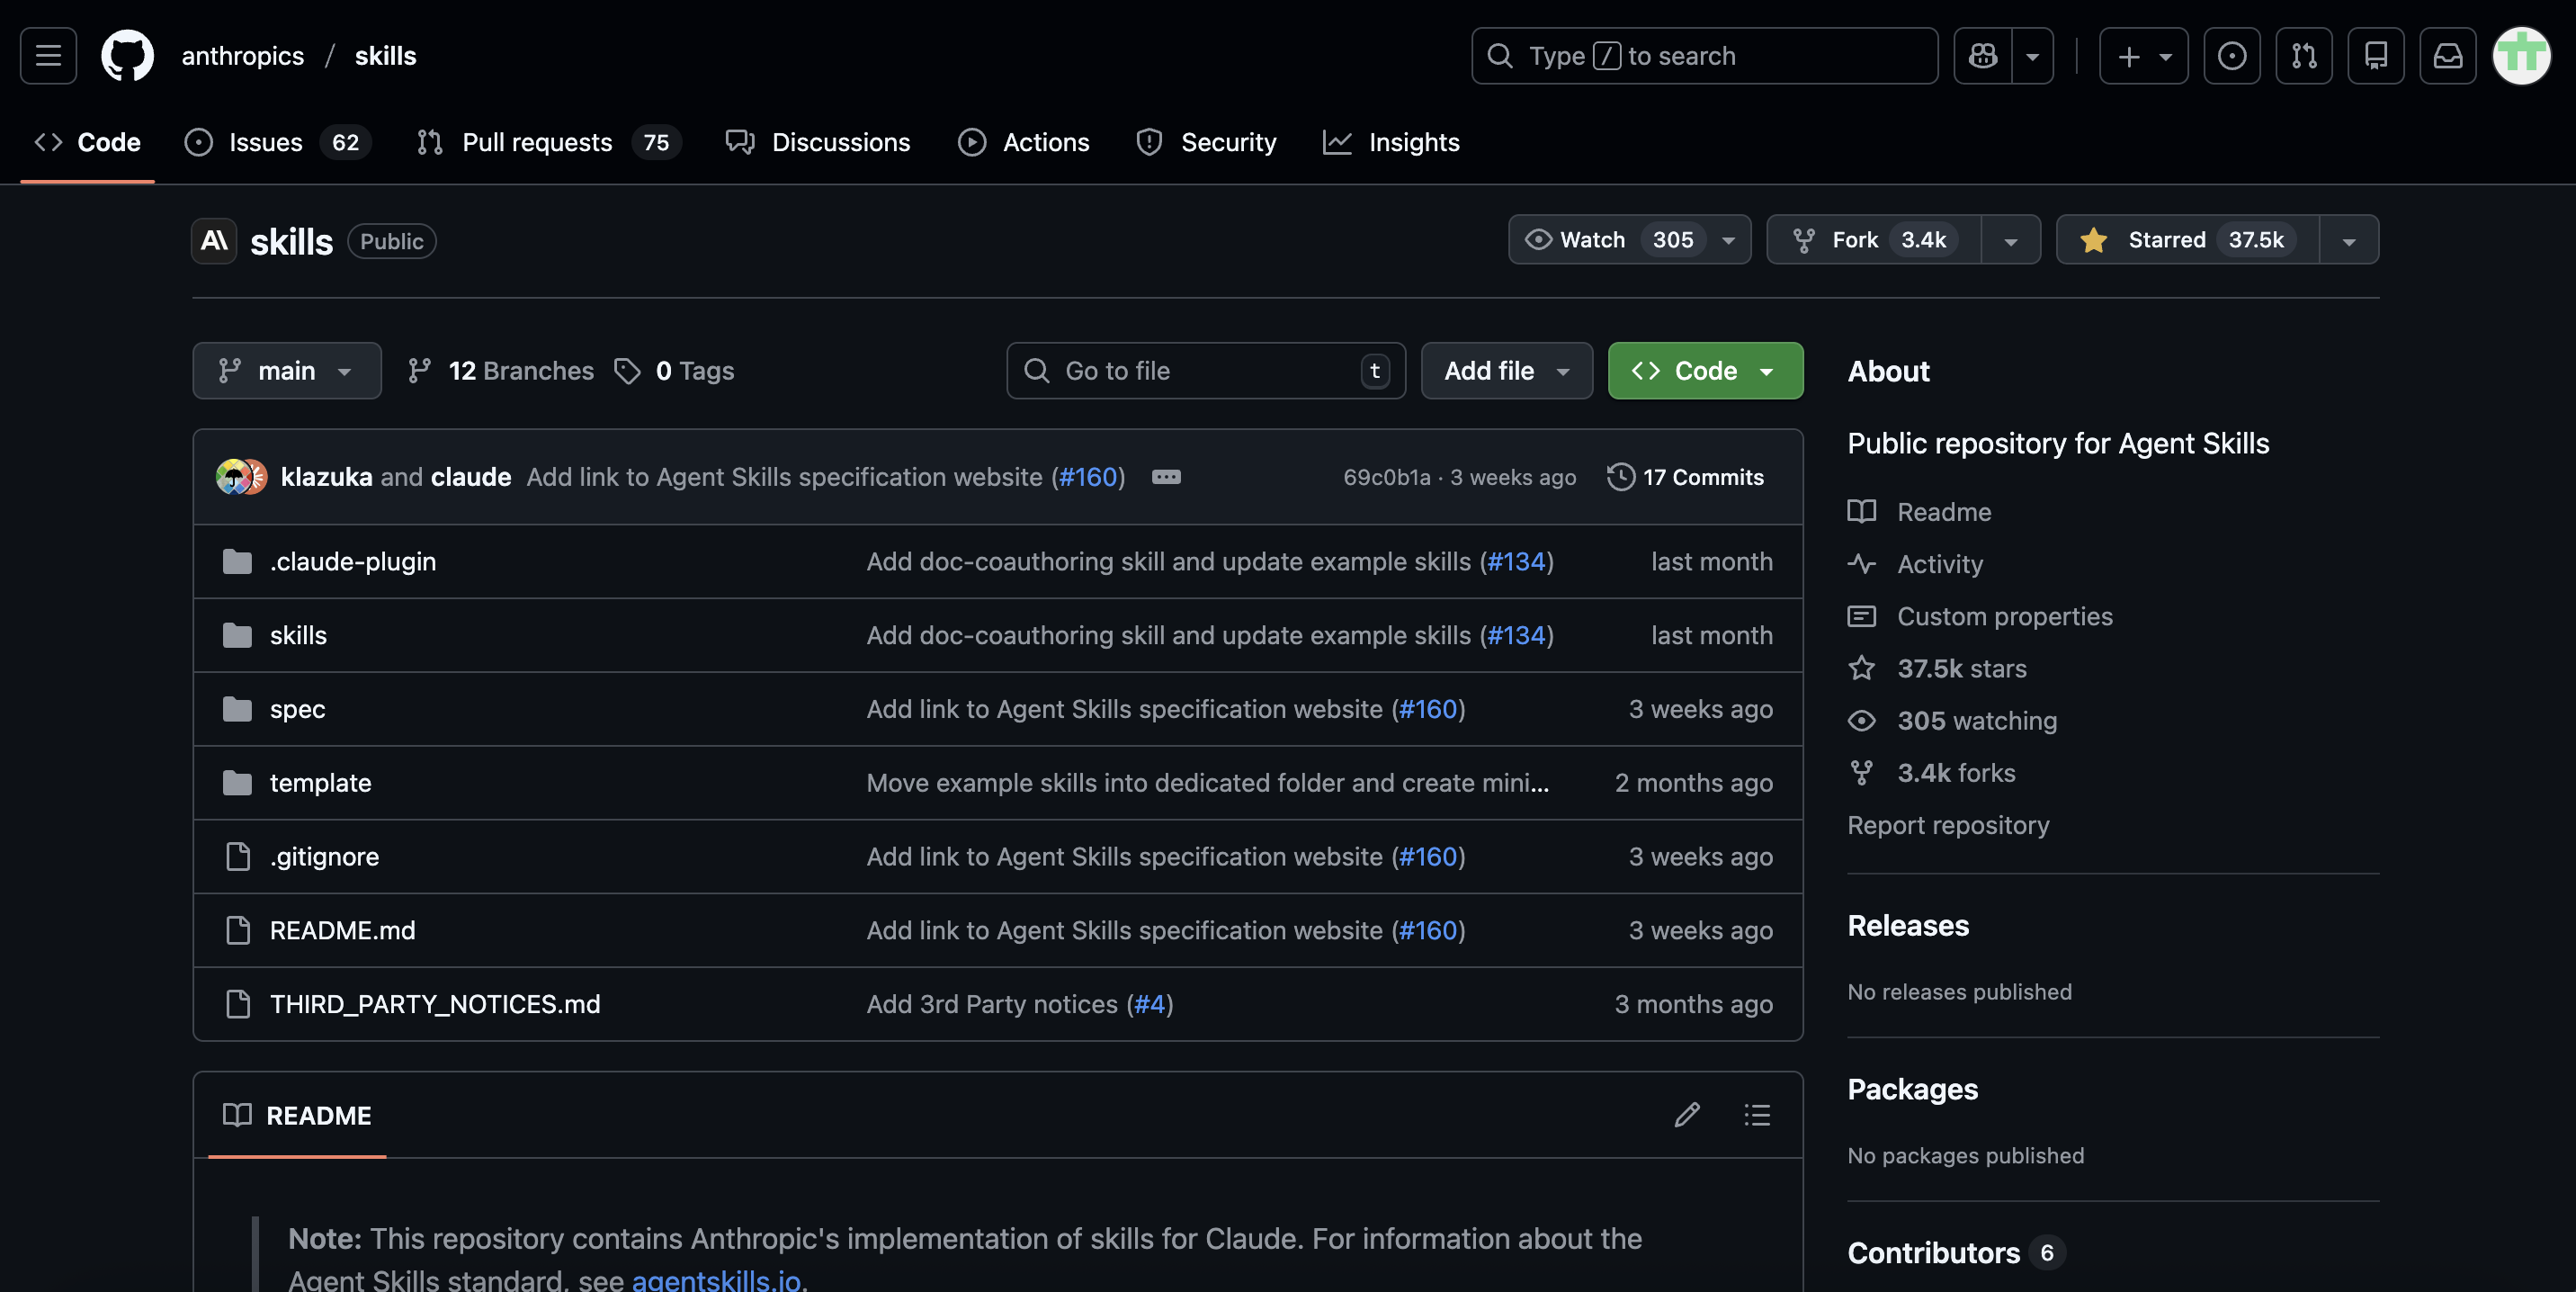Switch to the Pull requests tab

pos(548,142)
